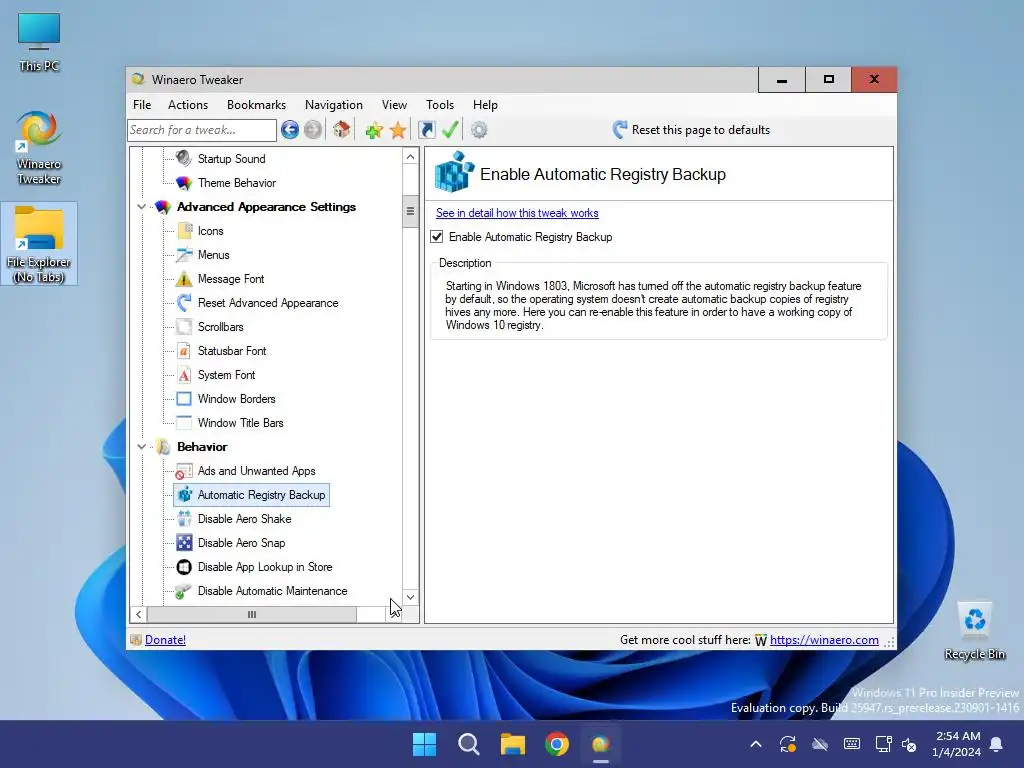Open the View menu
1024x768 pixels.
(x=394, y=104)
